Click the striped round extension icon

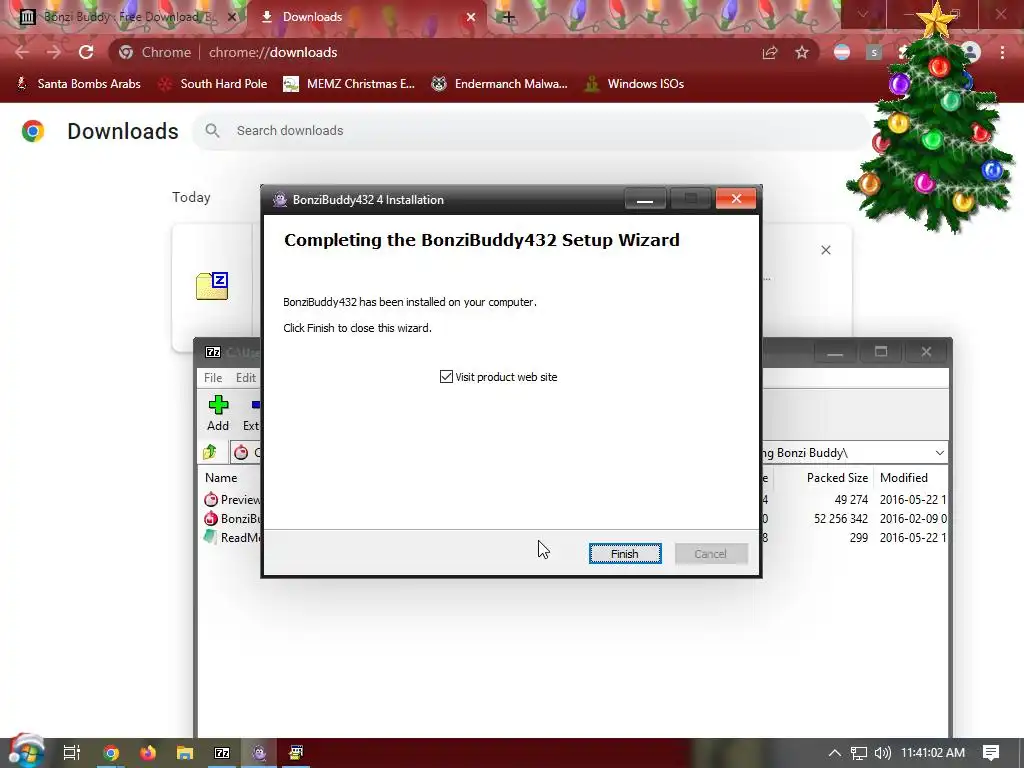(x=842, y=52)
